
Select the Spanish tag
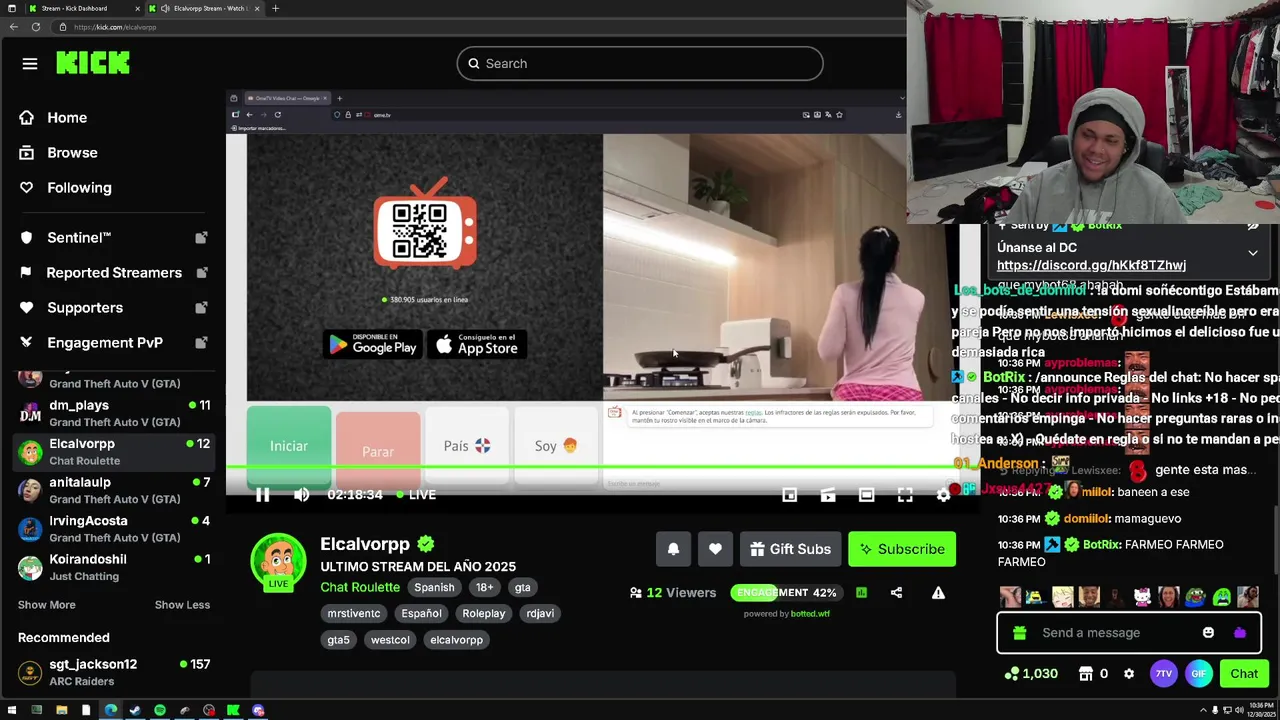434,588
